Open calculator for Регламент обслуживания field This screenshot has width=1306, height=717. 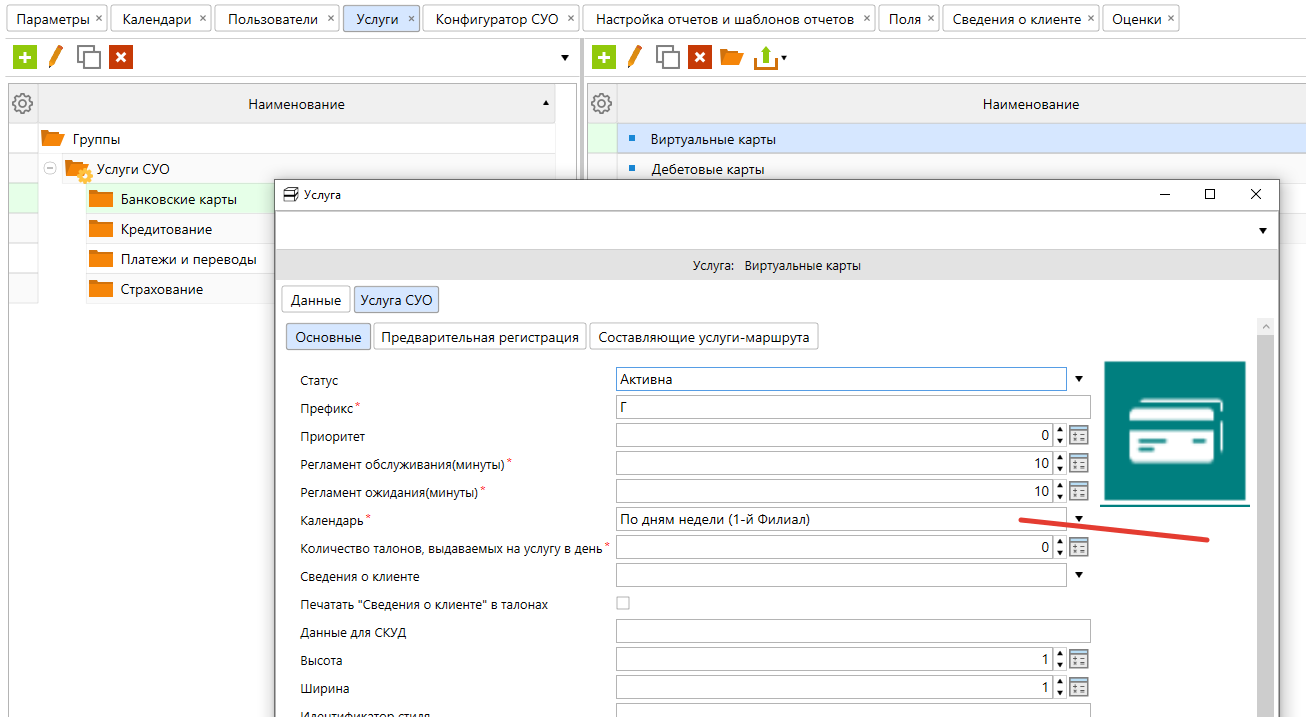(1079, 463)
